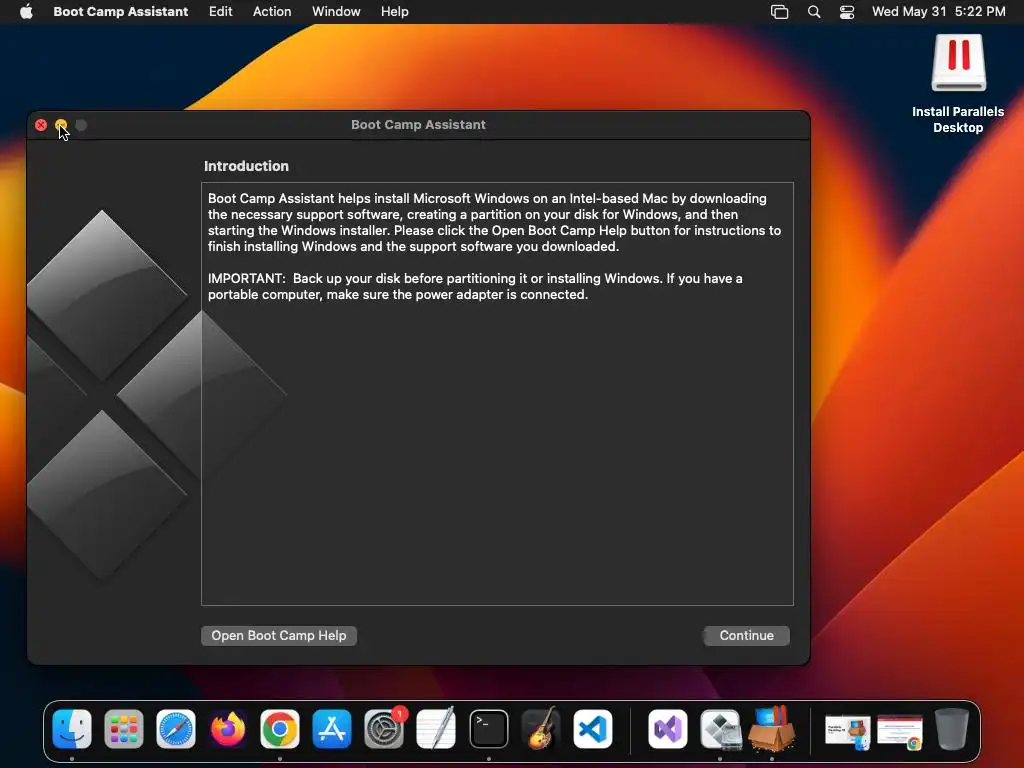Open Visual Studio Code from the Dock
This screenshot has height=768, width=1024.
[x=592, y=729]
